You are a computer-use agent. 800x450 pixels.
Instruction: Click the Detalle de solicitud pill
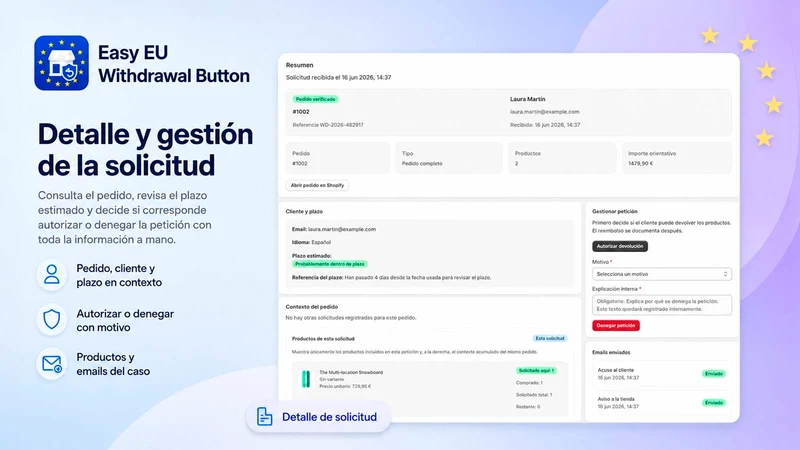click(319, 417)
